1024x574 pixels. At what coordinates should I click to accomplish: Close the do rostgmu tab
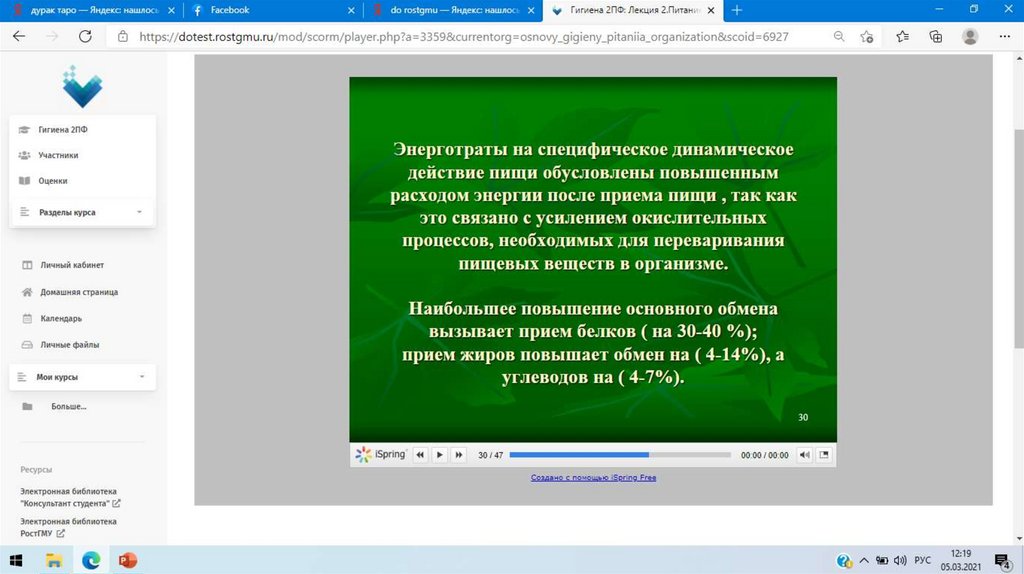531,10
